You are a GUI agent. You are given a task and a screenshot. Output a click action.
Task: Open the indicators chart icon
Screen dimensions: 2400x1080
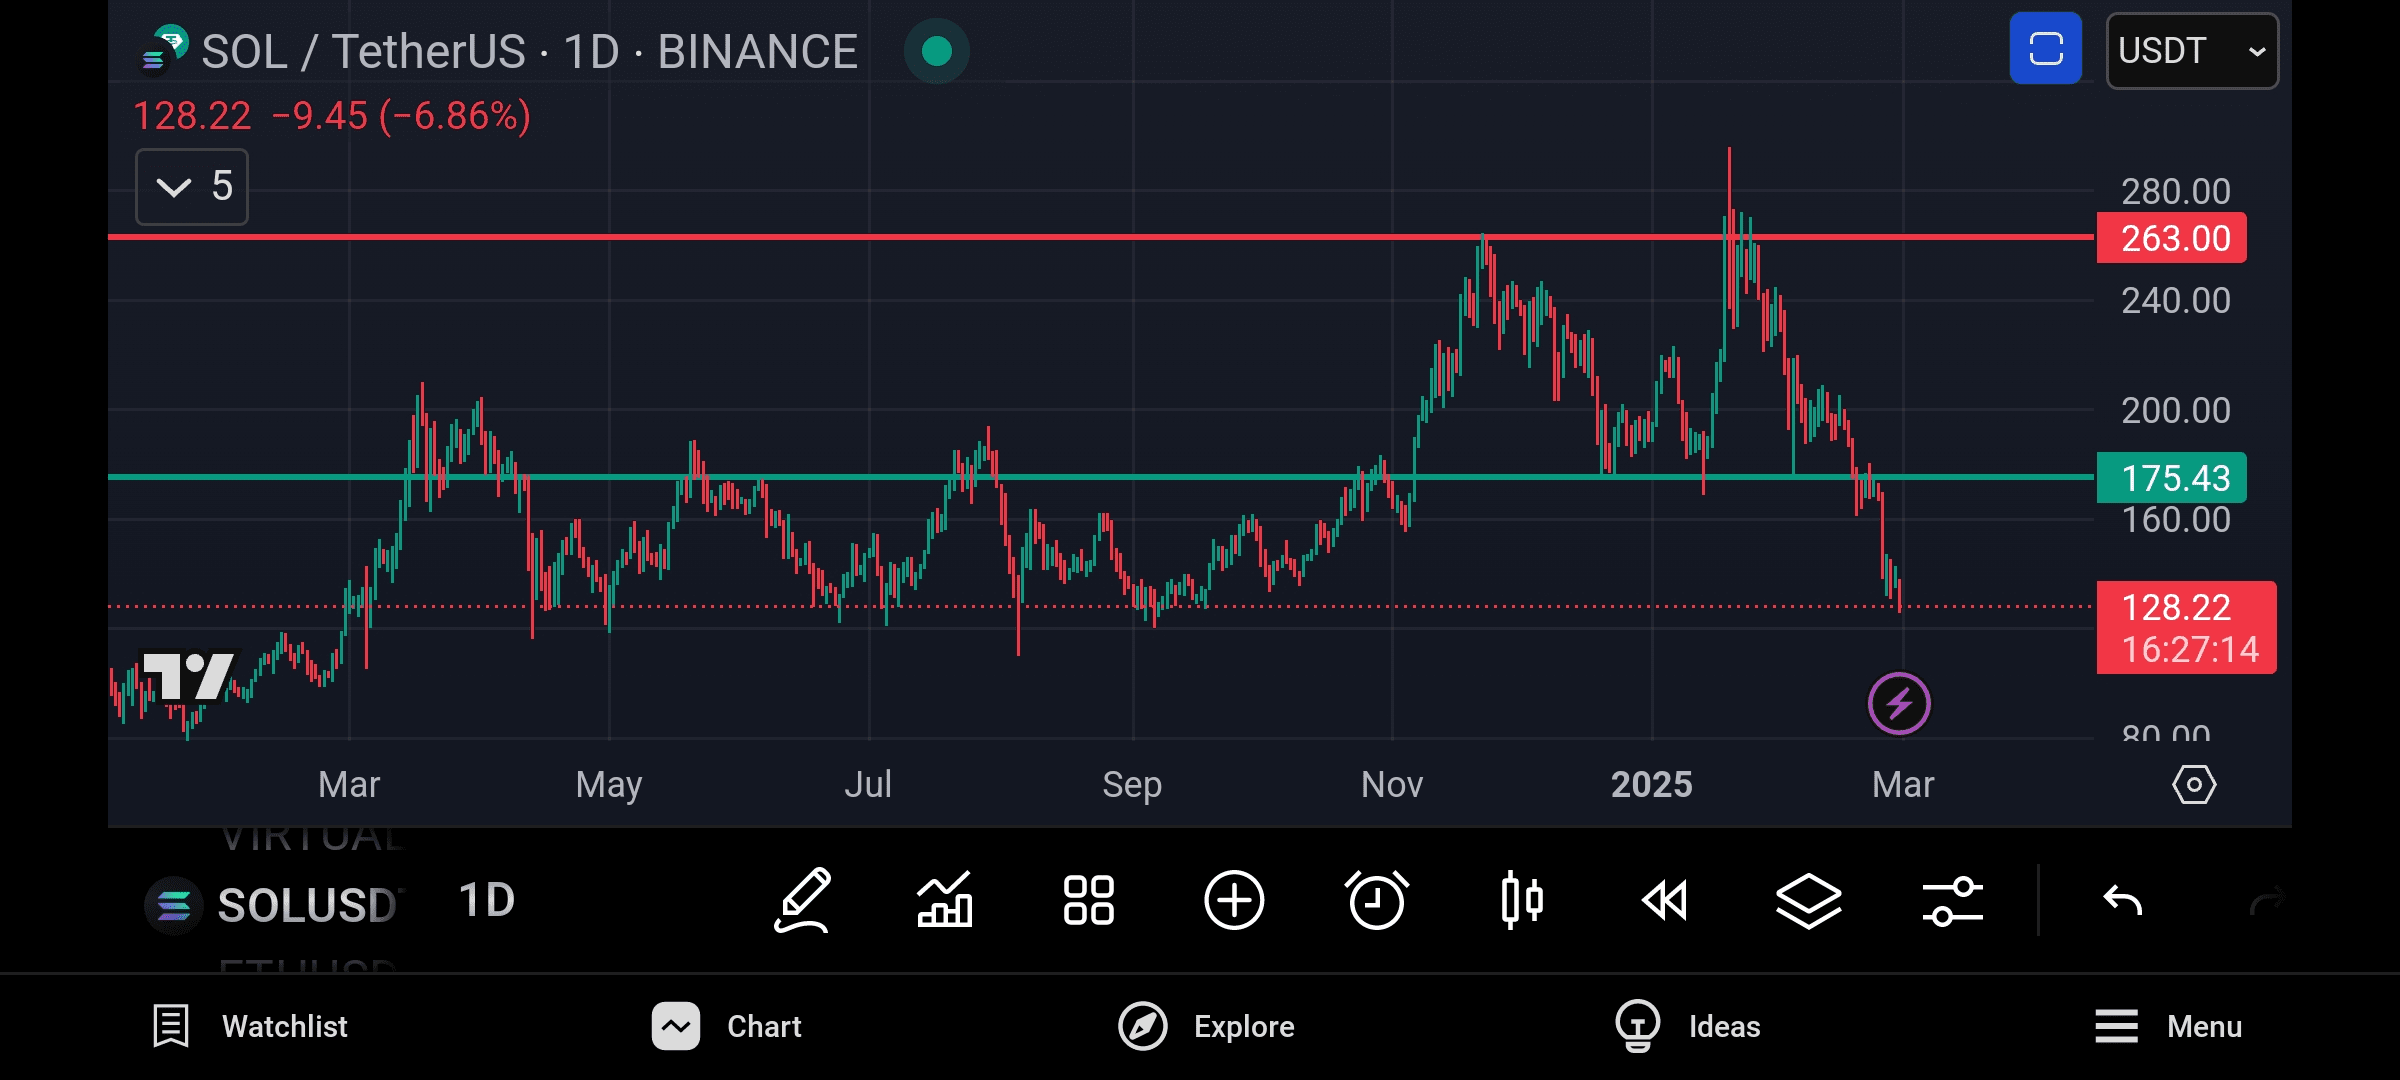[x=945, y=900]
